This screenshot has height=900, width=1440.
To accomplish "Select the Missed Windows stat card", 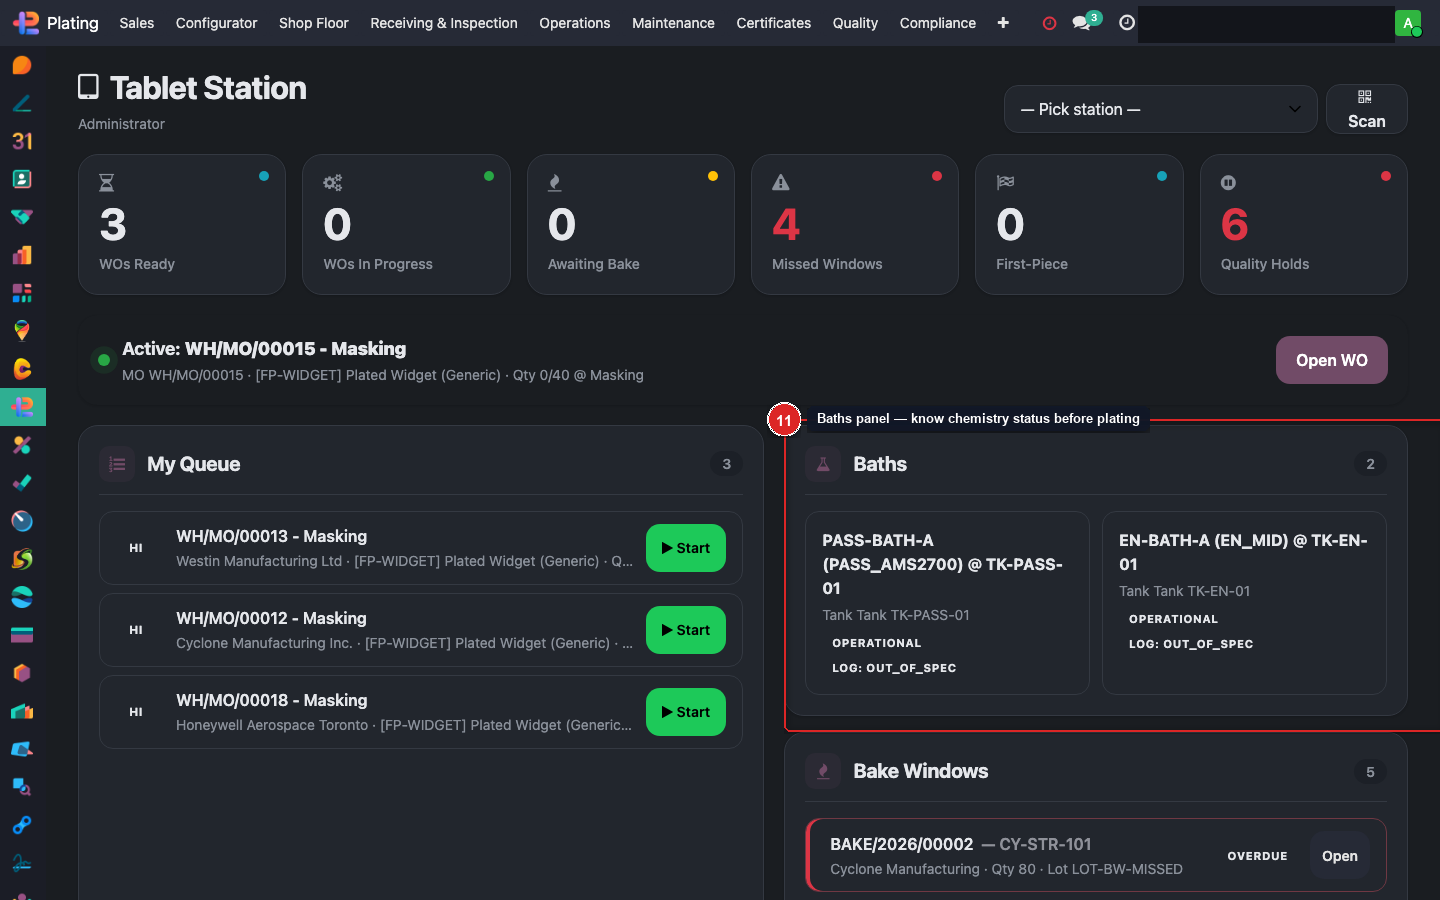I will tap(854, 225).
